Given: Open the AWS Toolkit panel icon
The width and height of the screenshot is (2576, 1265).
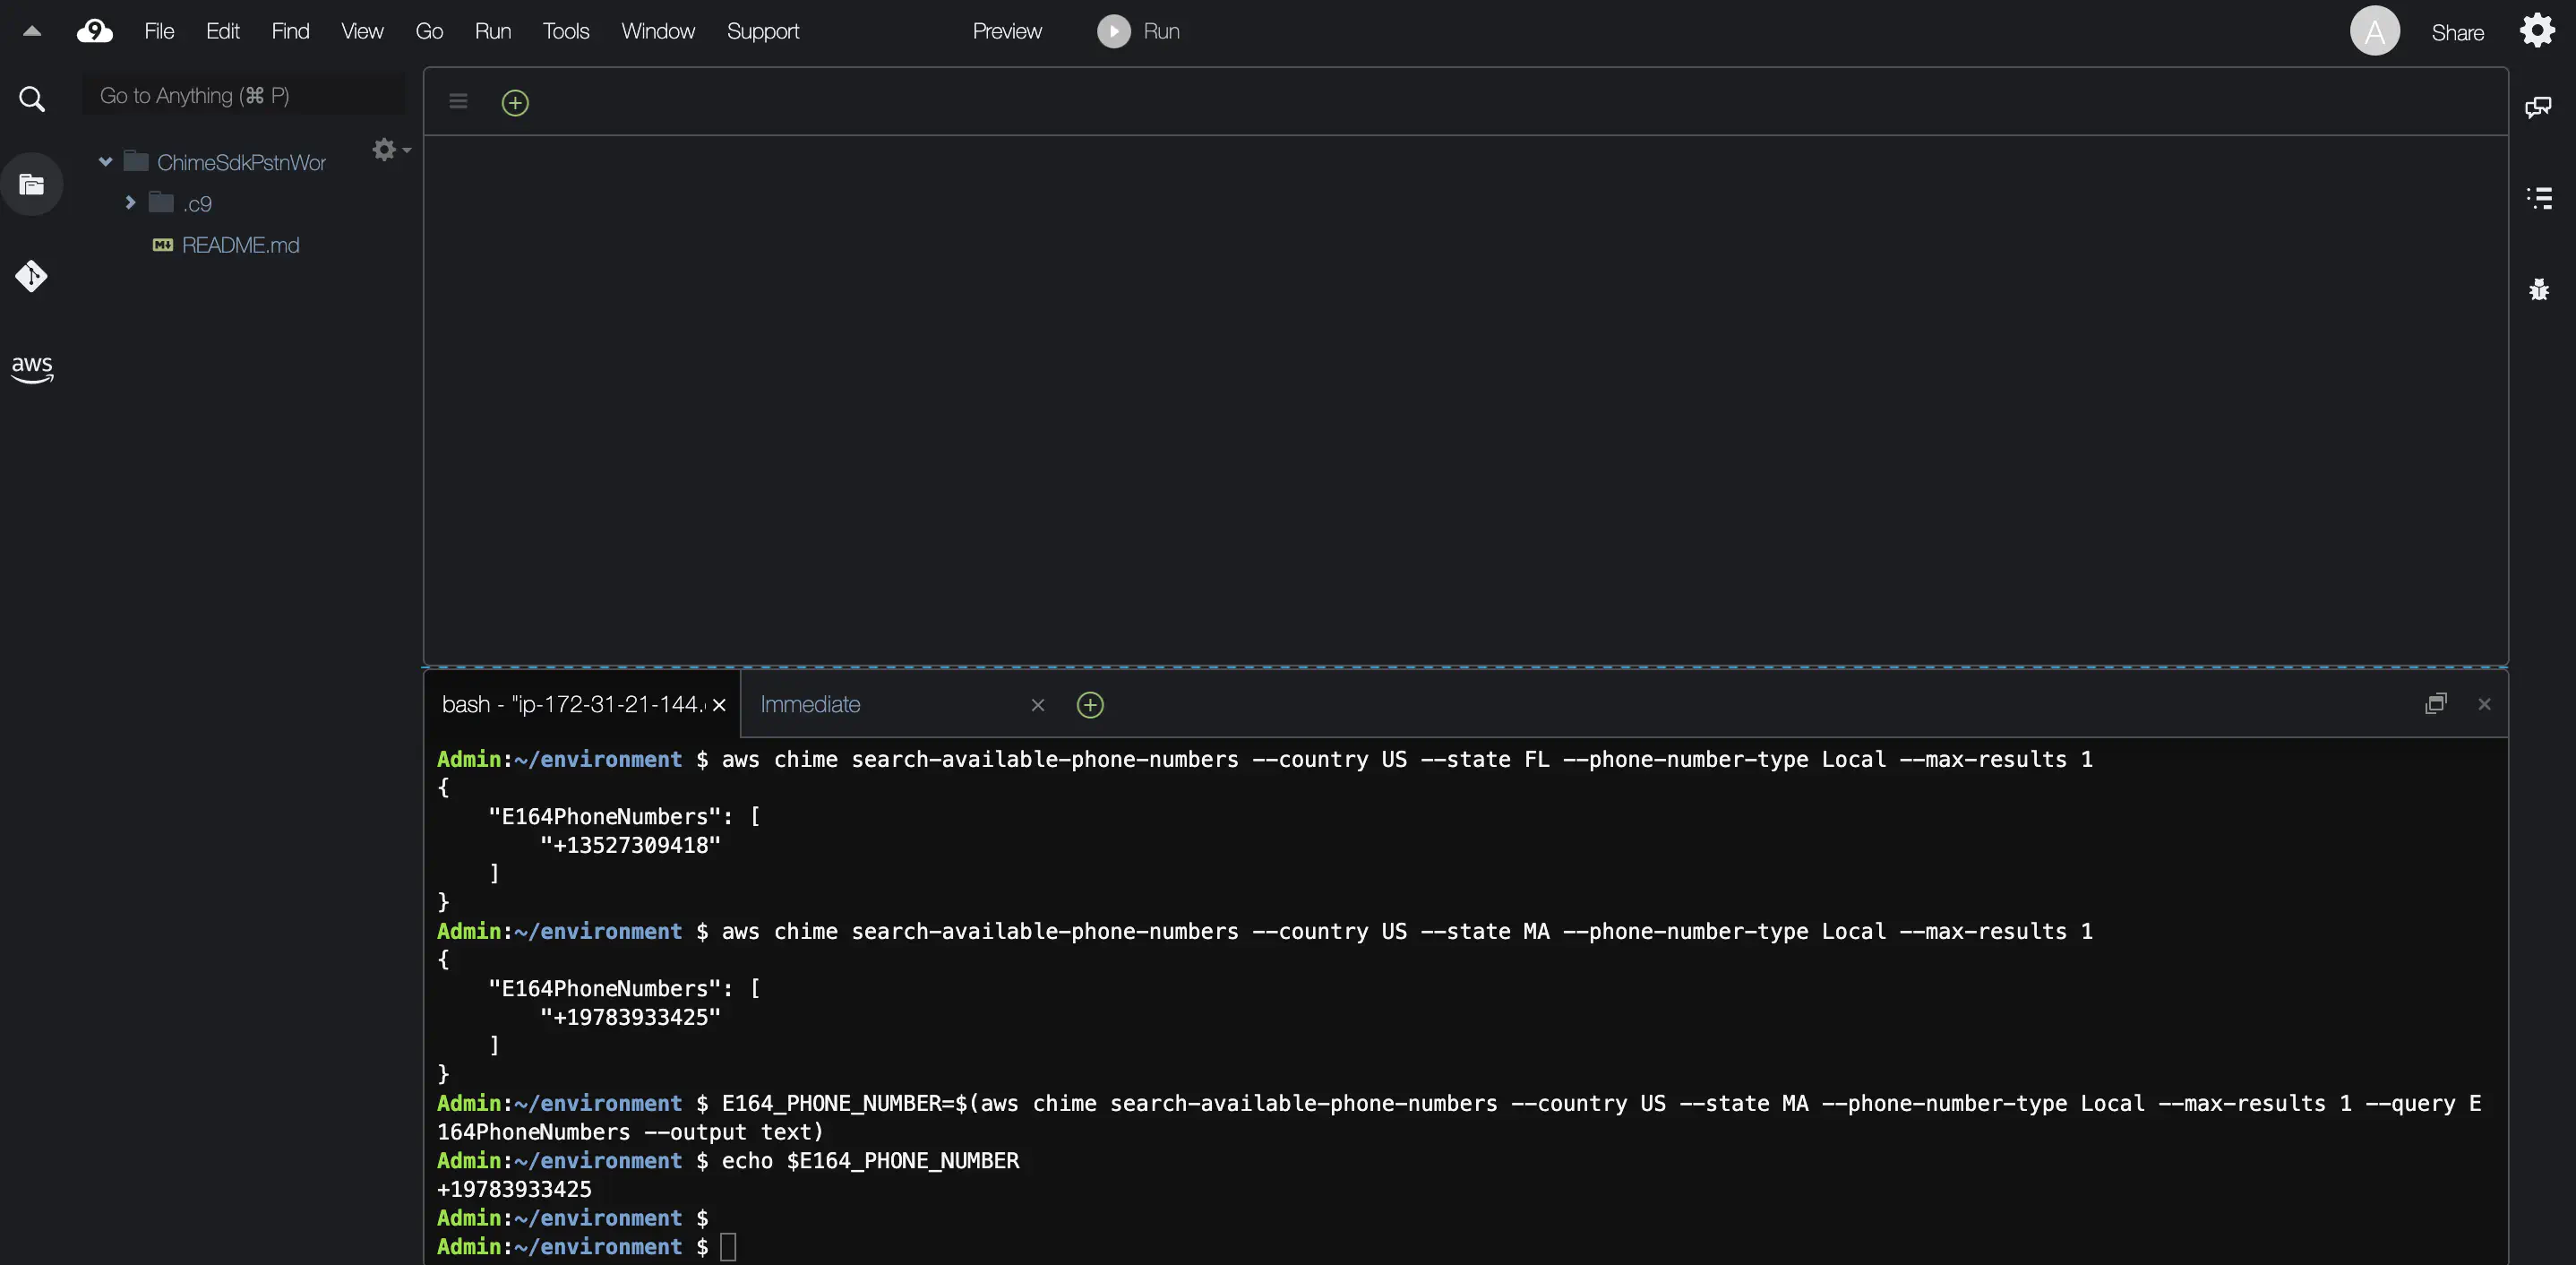Looking at the screenshot, I should [x=32, y=368].
